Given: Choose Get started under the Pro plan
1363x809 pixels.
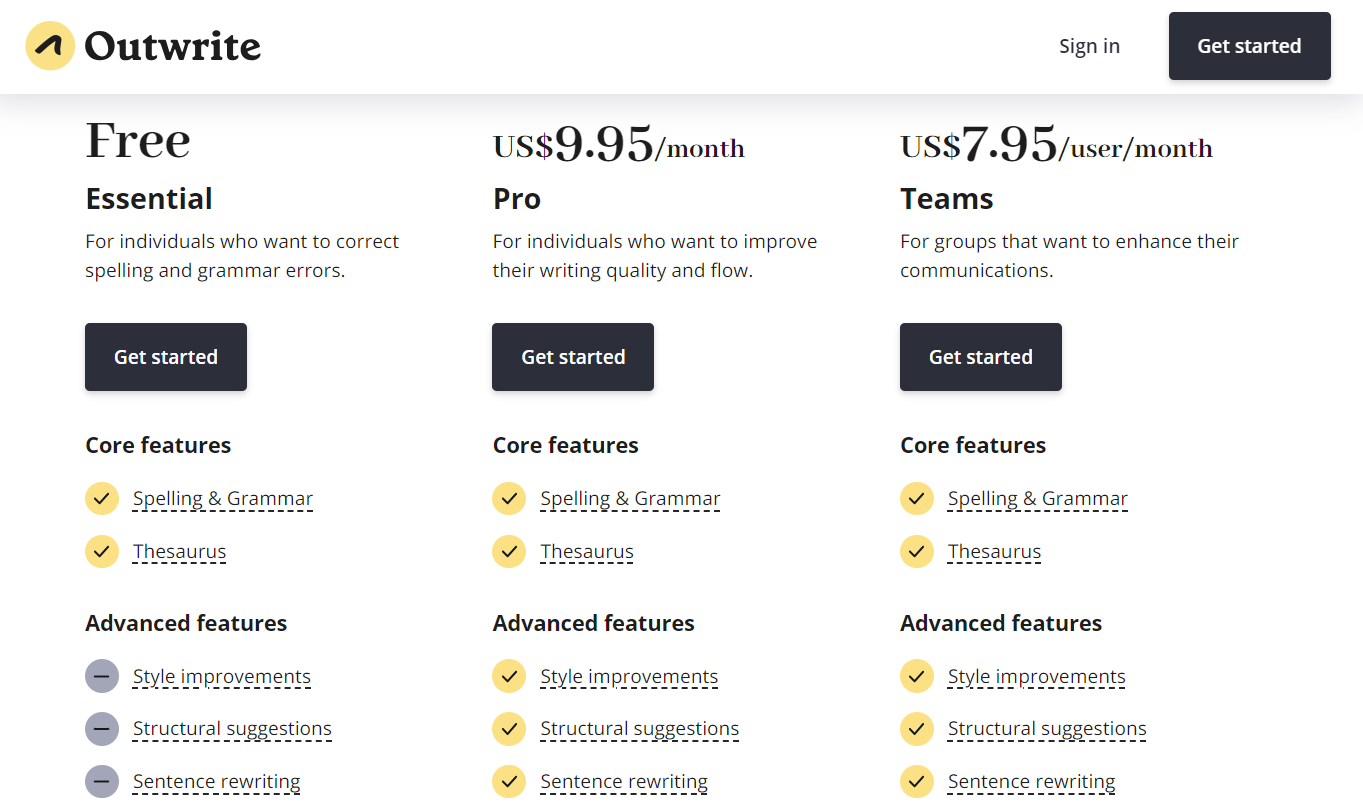Looking at the screenshot, I should pyautogui.click(x=573, y=357).
